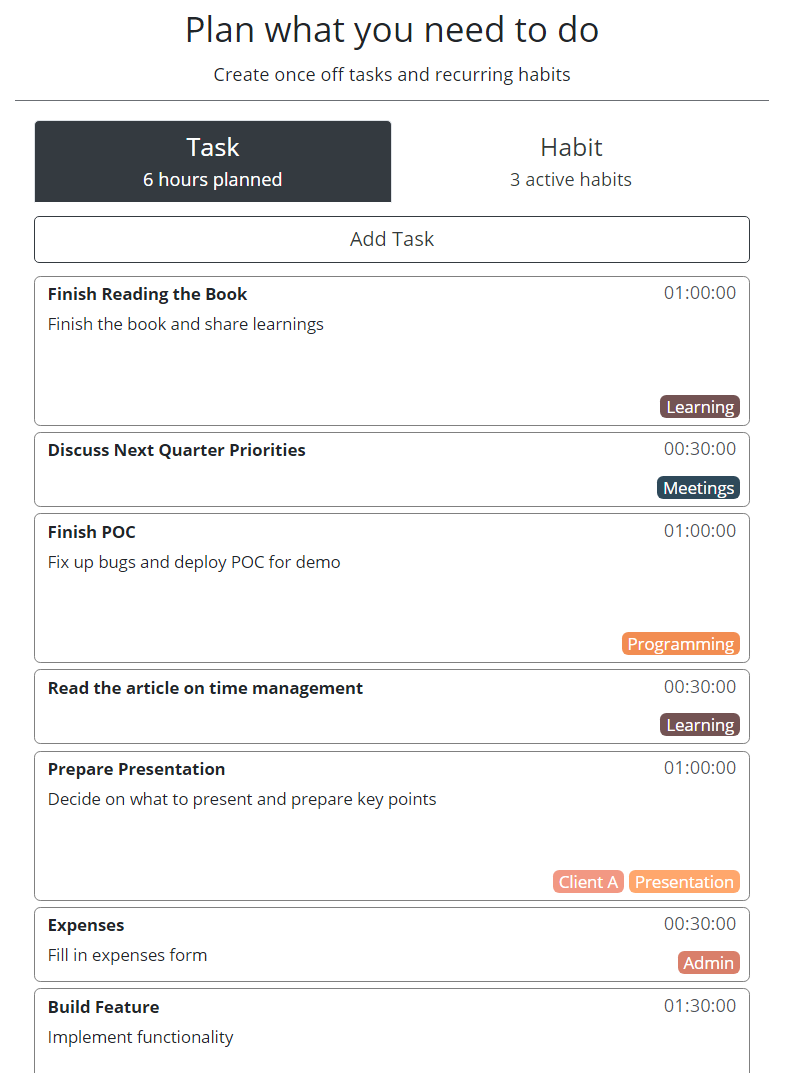The height and width of the screenshot is (1073, 788).
Task: Click the Admin tag
Action: 708,963
